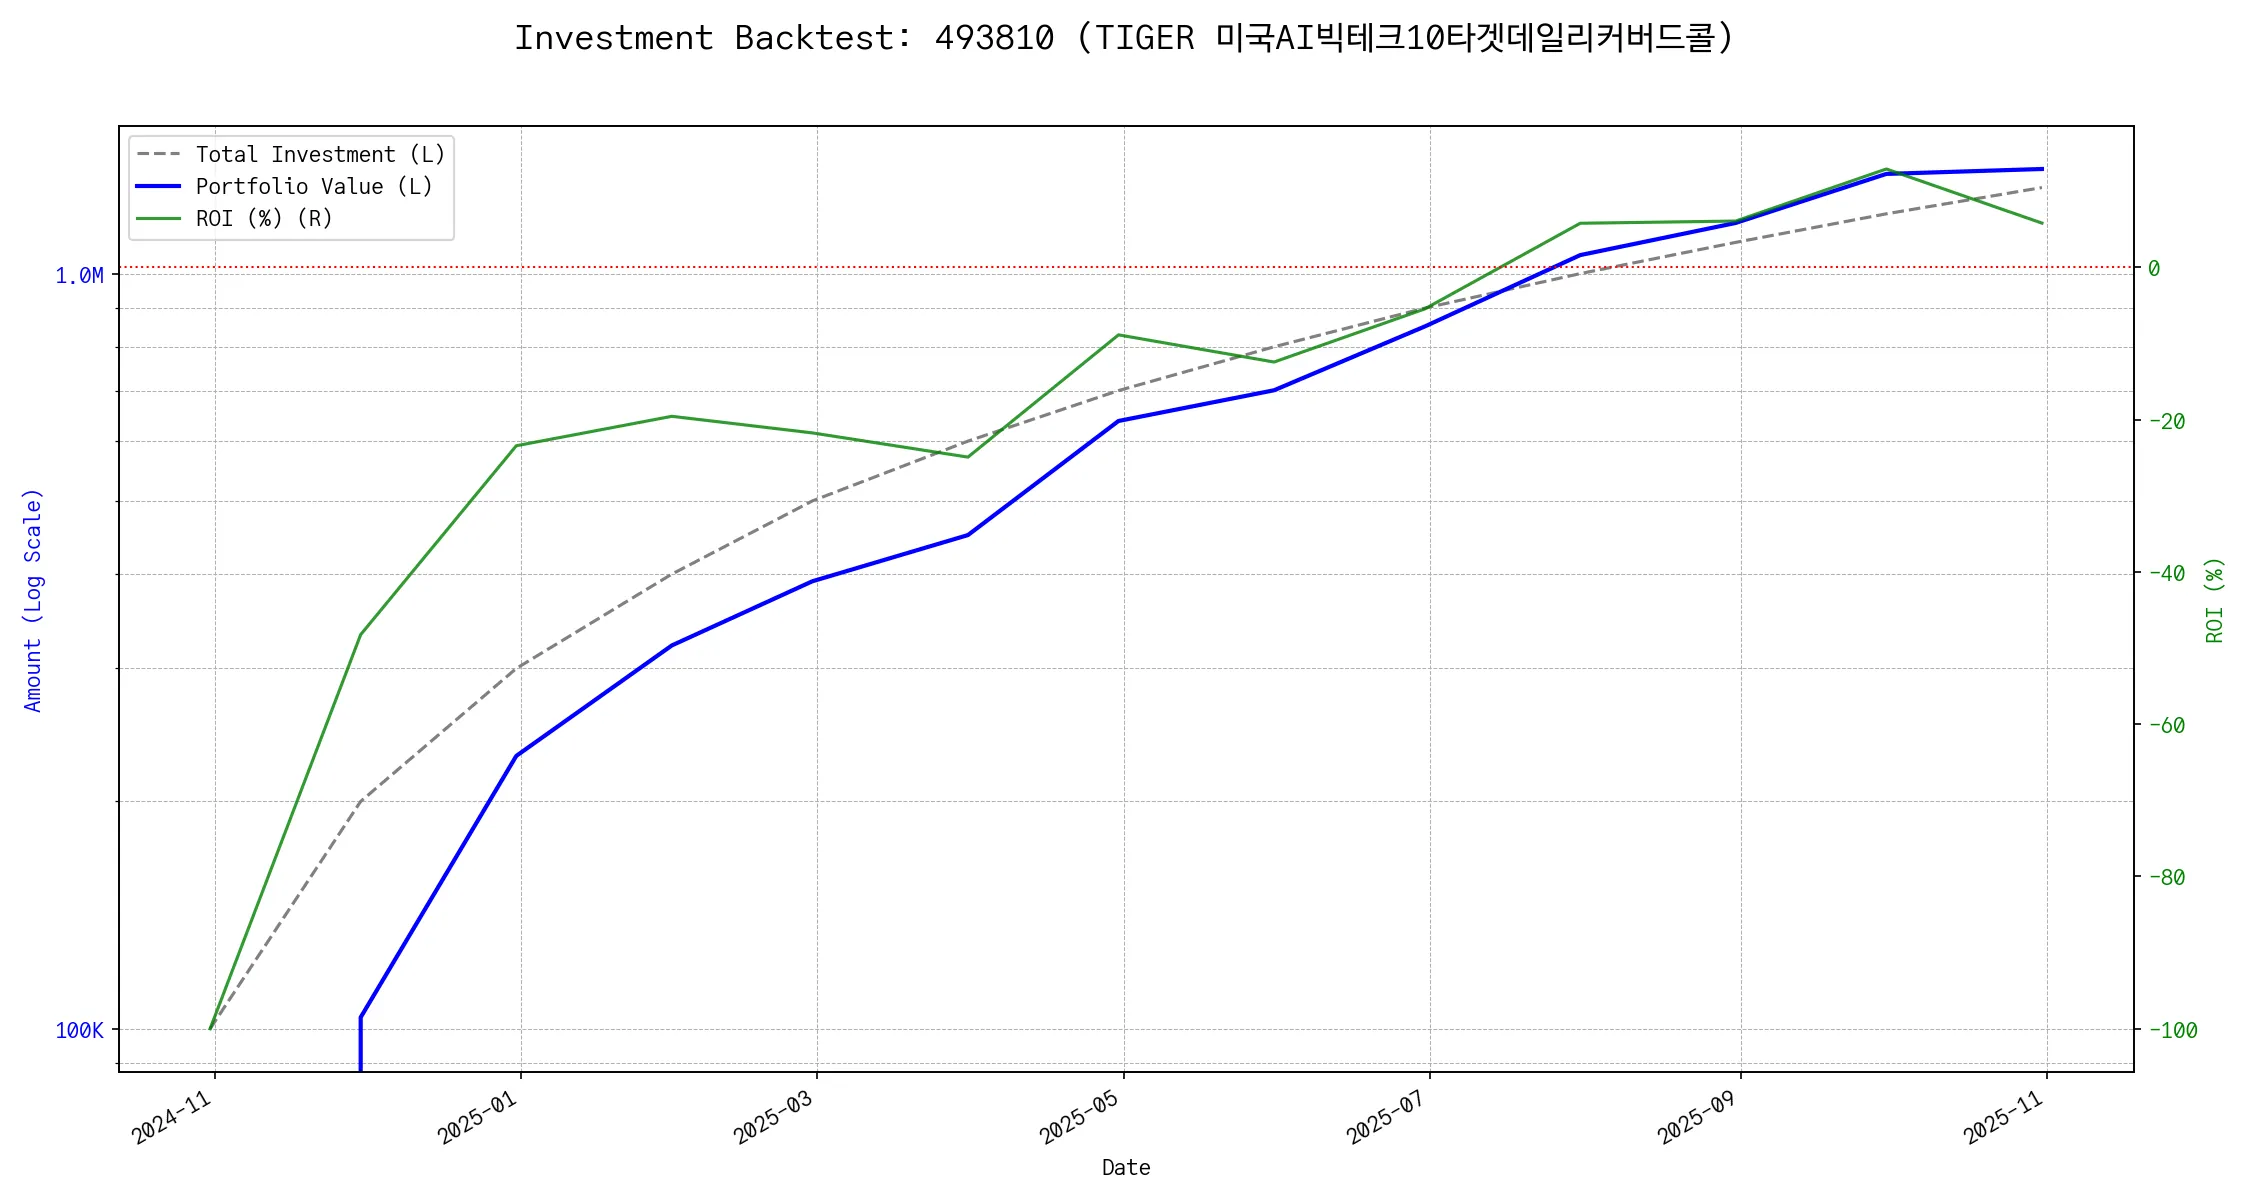Viewport: 2250px width, 1200px height.
Task: Click the 2025-11 date tick label
Action: coord(2003,1118)
